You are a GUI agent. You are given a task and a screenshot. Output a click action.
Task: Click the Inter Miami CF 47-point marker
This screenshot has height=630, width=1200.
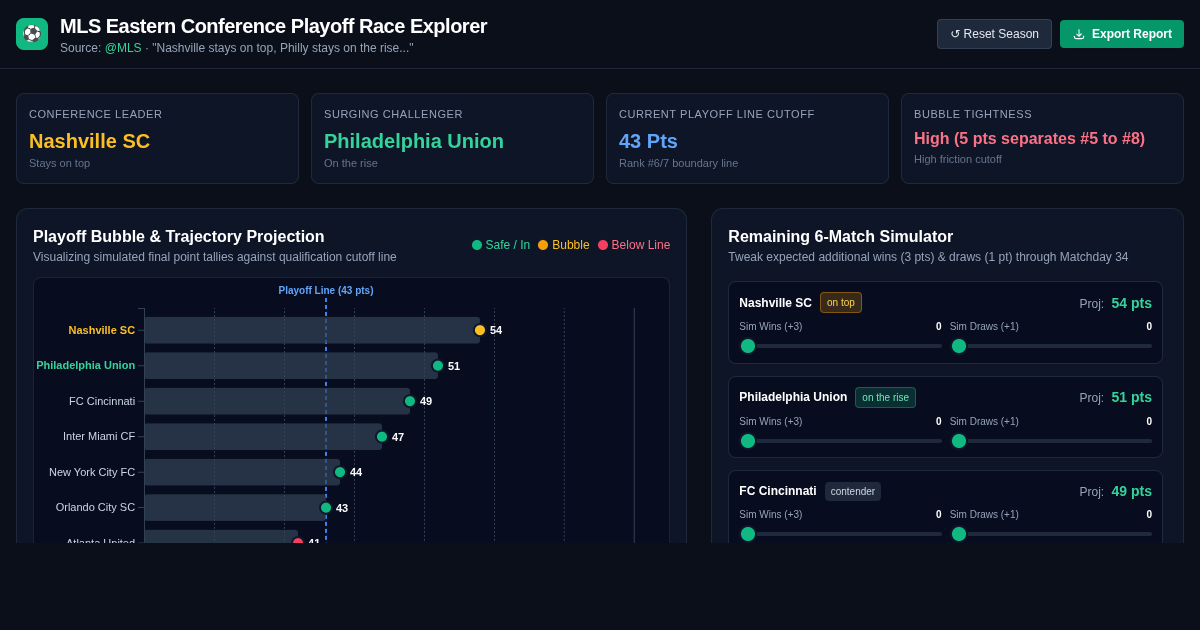[x=382, y=437]
